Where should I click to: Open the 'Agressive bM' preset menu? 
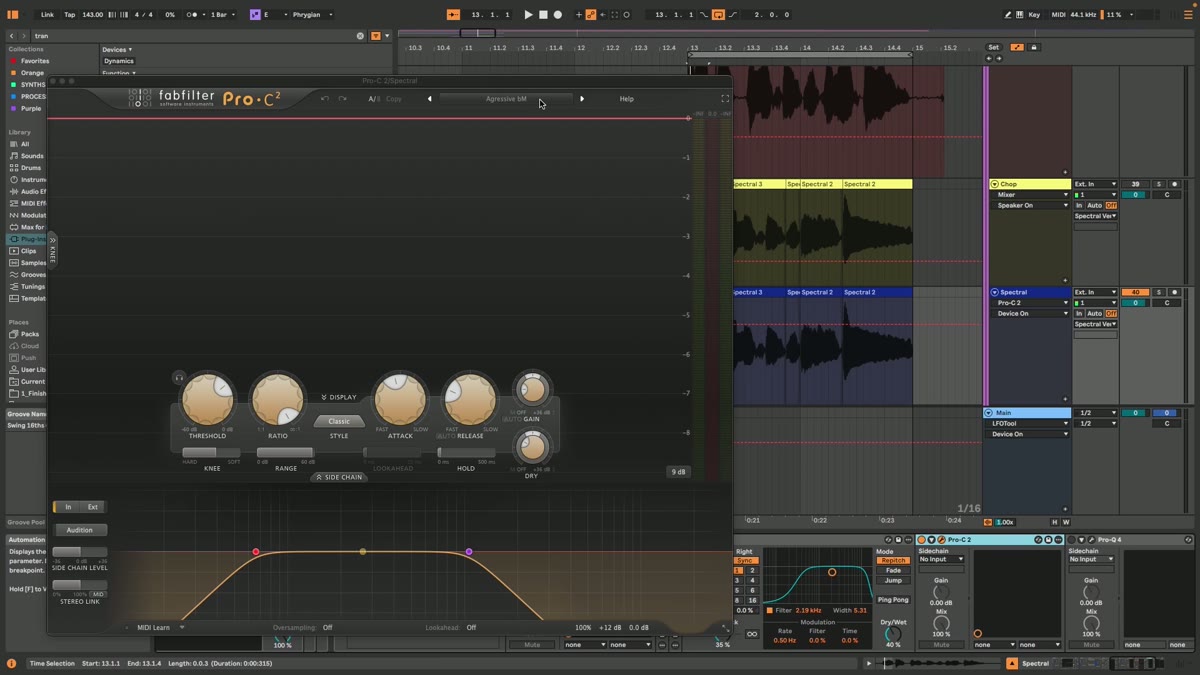click(x=506, y=99)
